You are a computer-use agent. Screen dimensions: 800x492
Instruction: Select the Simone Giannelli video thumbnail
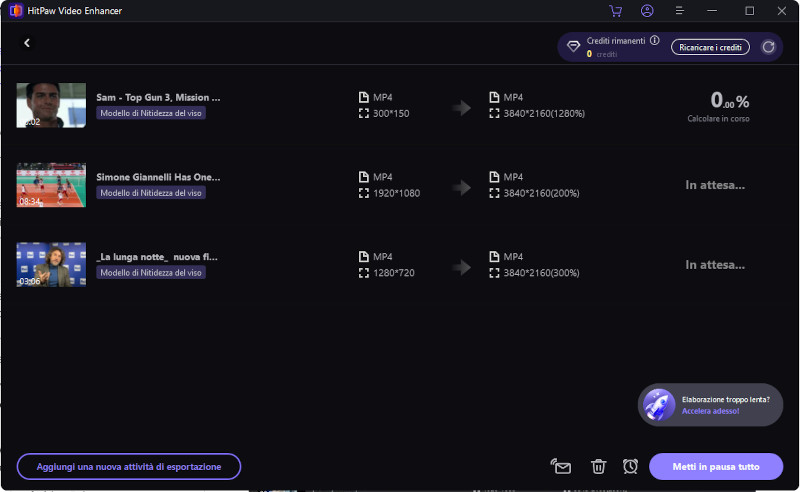(x=51, y=185)
